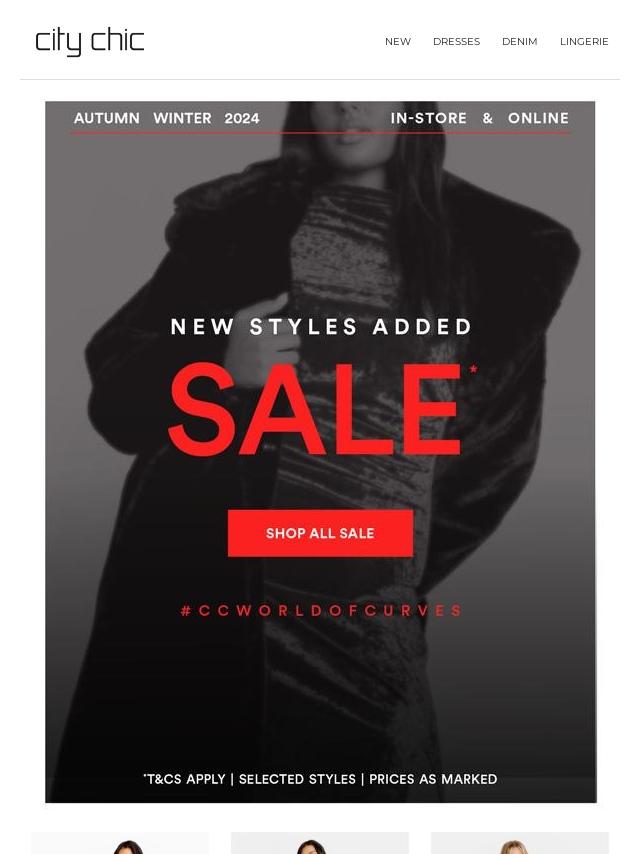Click the IN-STORE & ONLINE text

[x=479, y=118]
